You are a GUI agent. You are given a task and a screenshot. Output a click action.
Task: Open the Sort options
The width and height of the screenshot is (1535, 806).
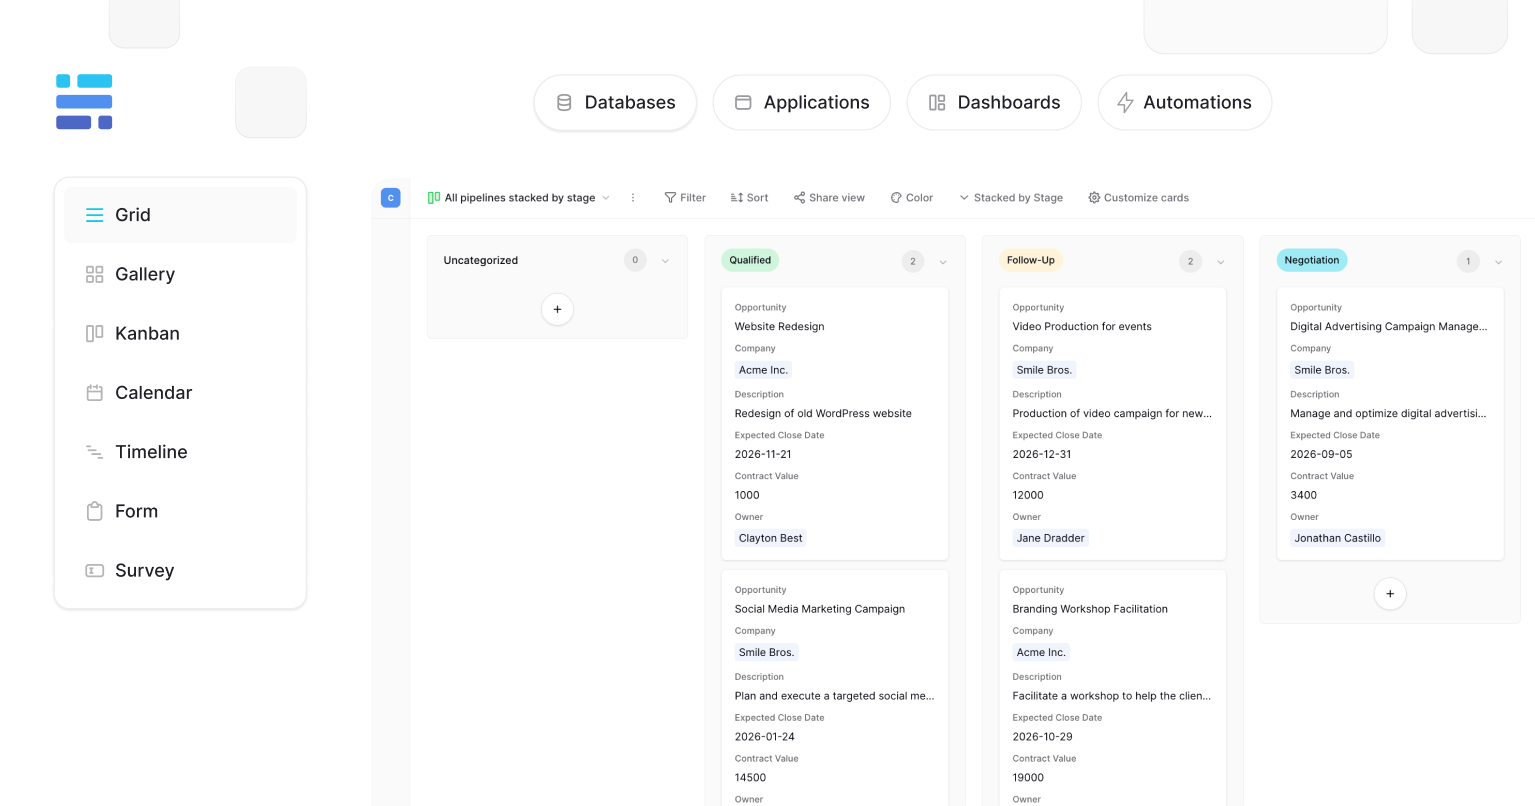tap(749, 198)
